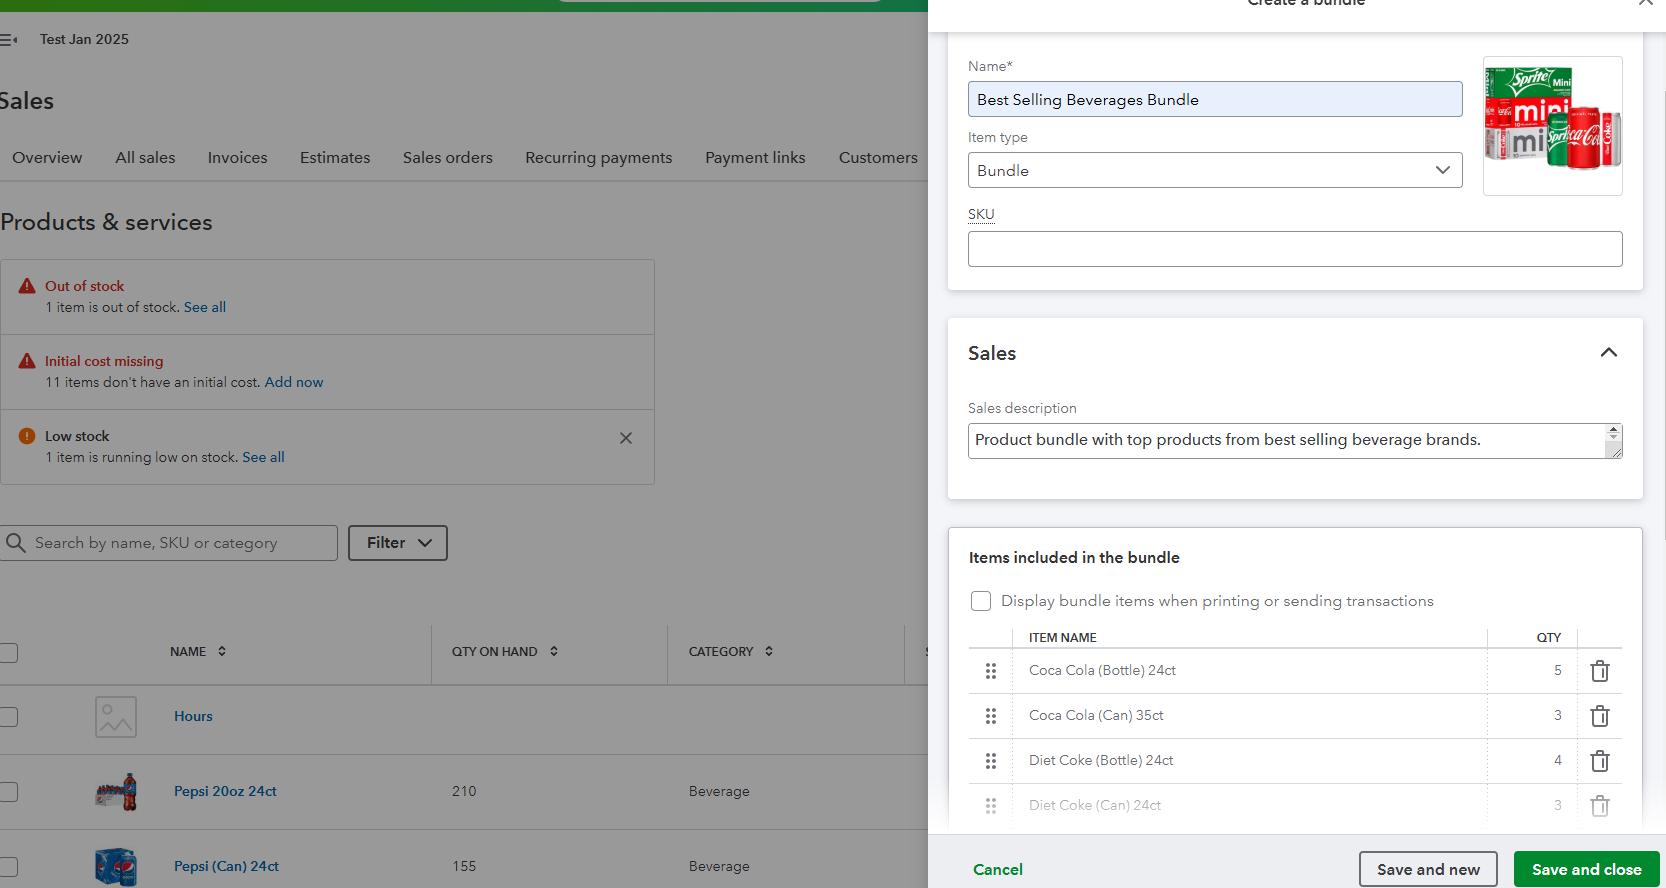1666x888 pixels.
Task: Open Hours item placeholder image
Action: pos(116,717)
